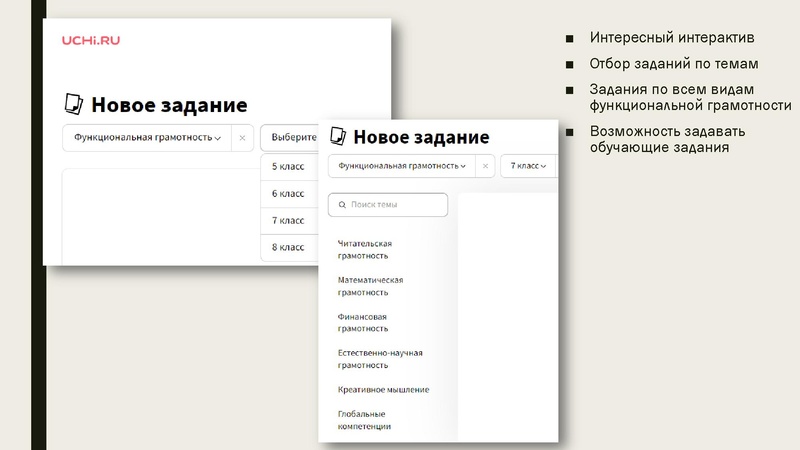Clear Функциональная грамотность in the front panel
This screenshot has height=450, width=800.
click(x=485, y=166)
